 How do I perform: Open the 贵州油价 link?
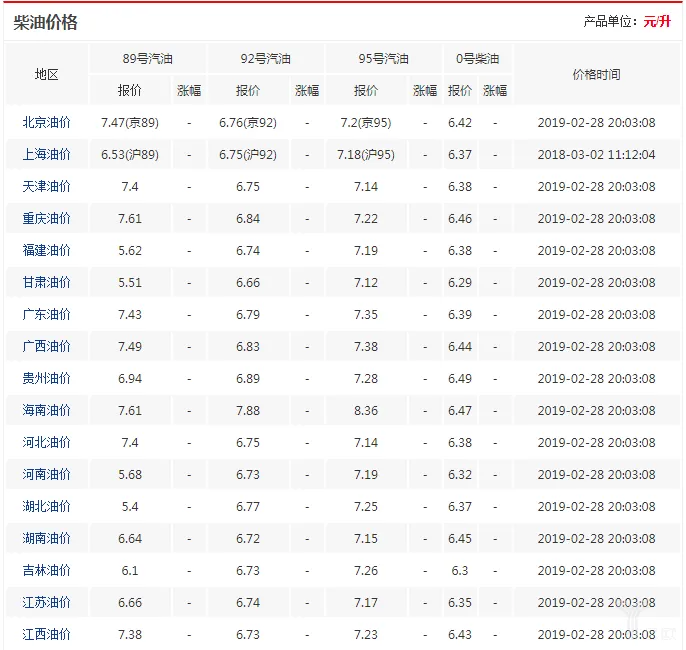pos(46,378)
